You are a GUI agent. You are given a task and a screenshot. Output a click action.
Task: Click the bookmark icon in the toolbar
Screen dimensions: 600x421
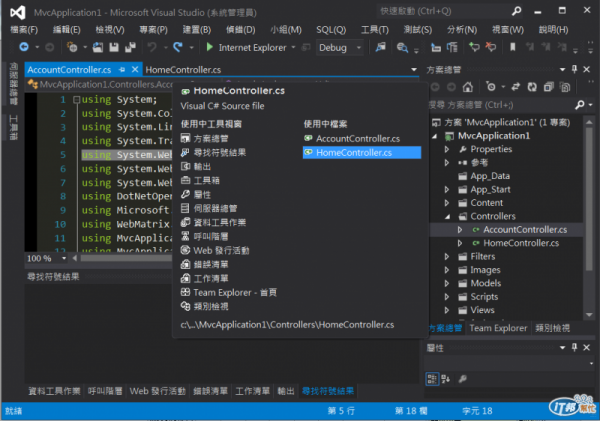point(513,47)
